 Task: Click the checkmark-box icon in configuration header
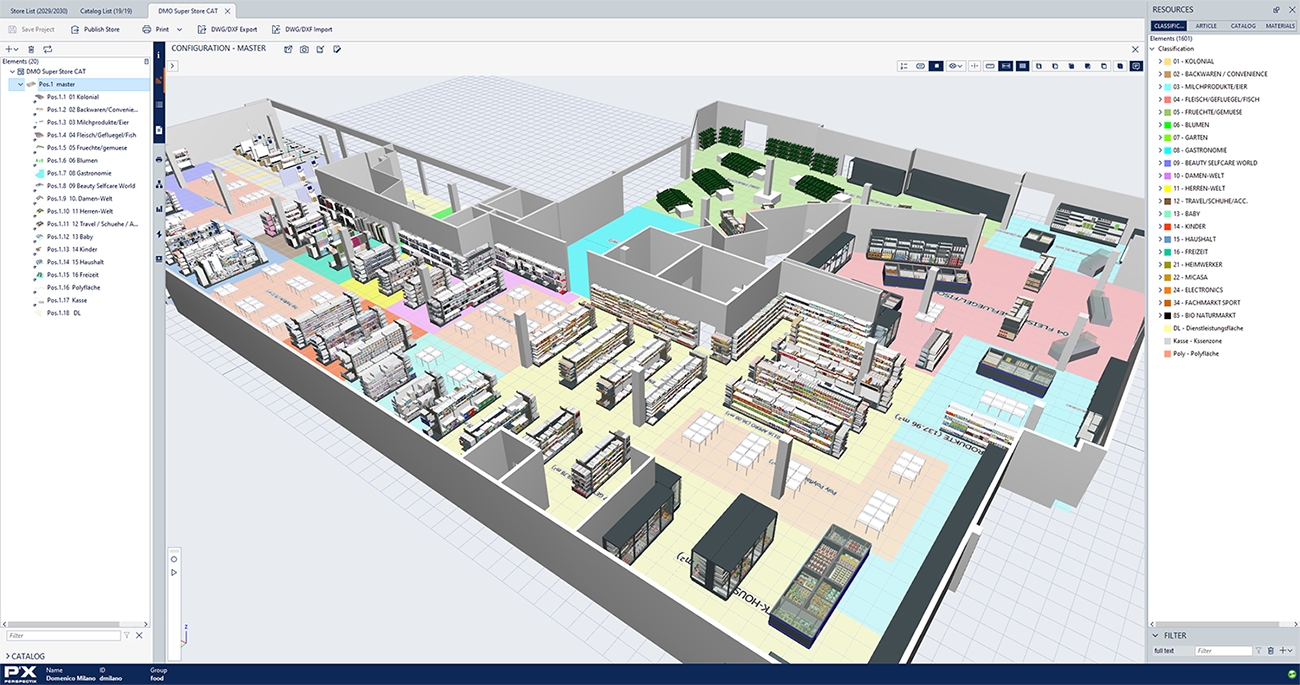pyautogui.click(x=320, y=48)
